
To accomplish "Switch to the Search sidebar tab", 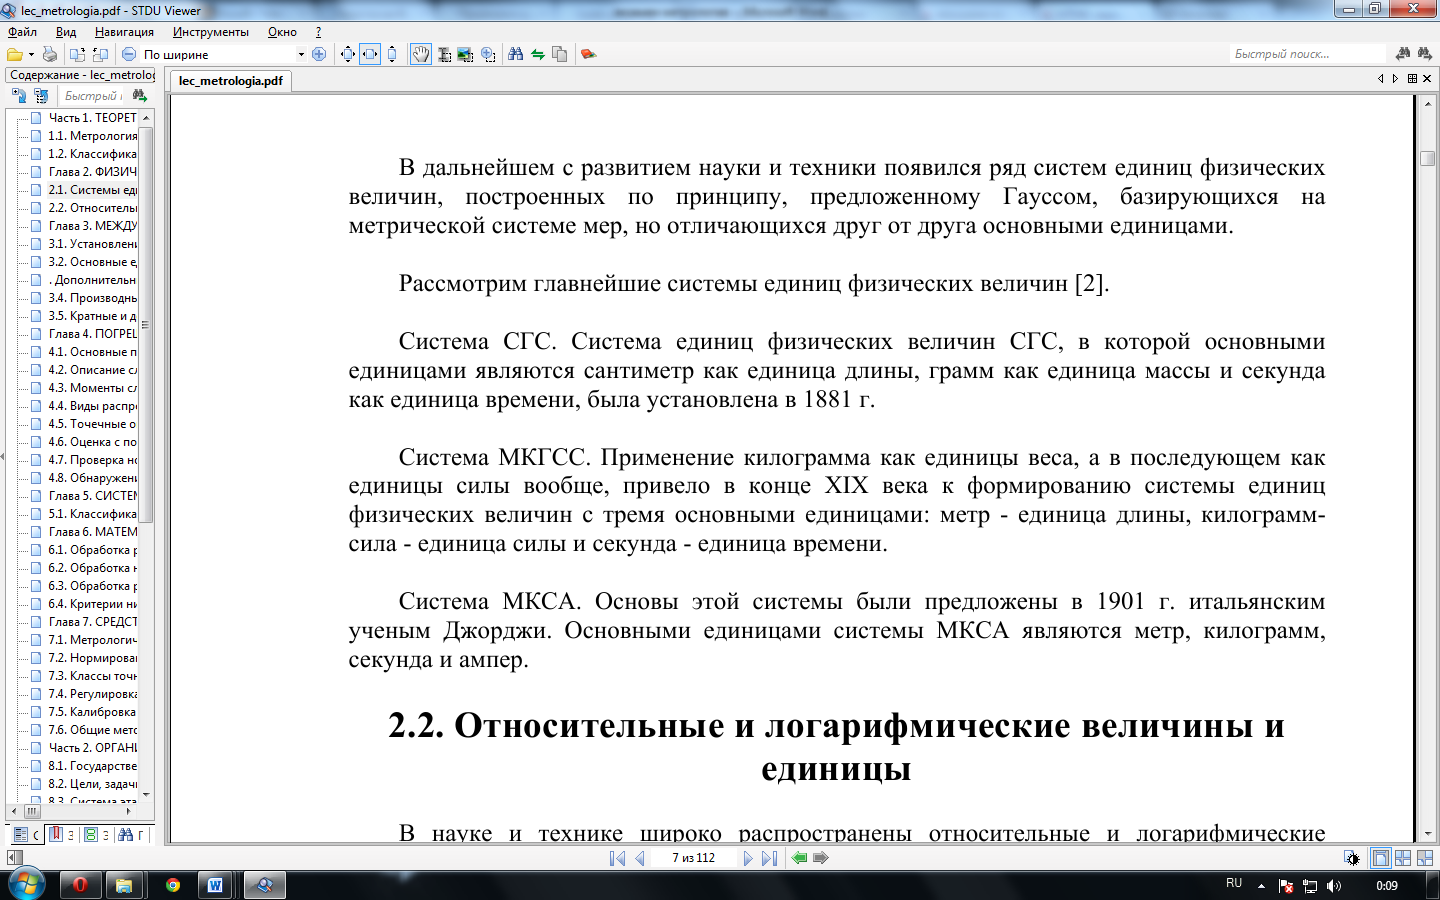I will tap(131, 834).
